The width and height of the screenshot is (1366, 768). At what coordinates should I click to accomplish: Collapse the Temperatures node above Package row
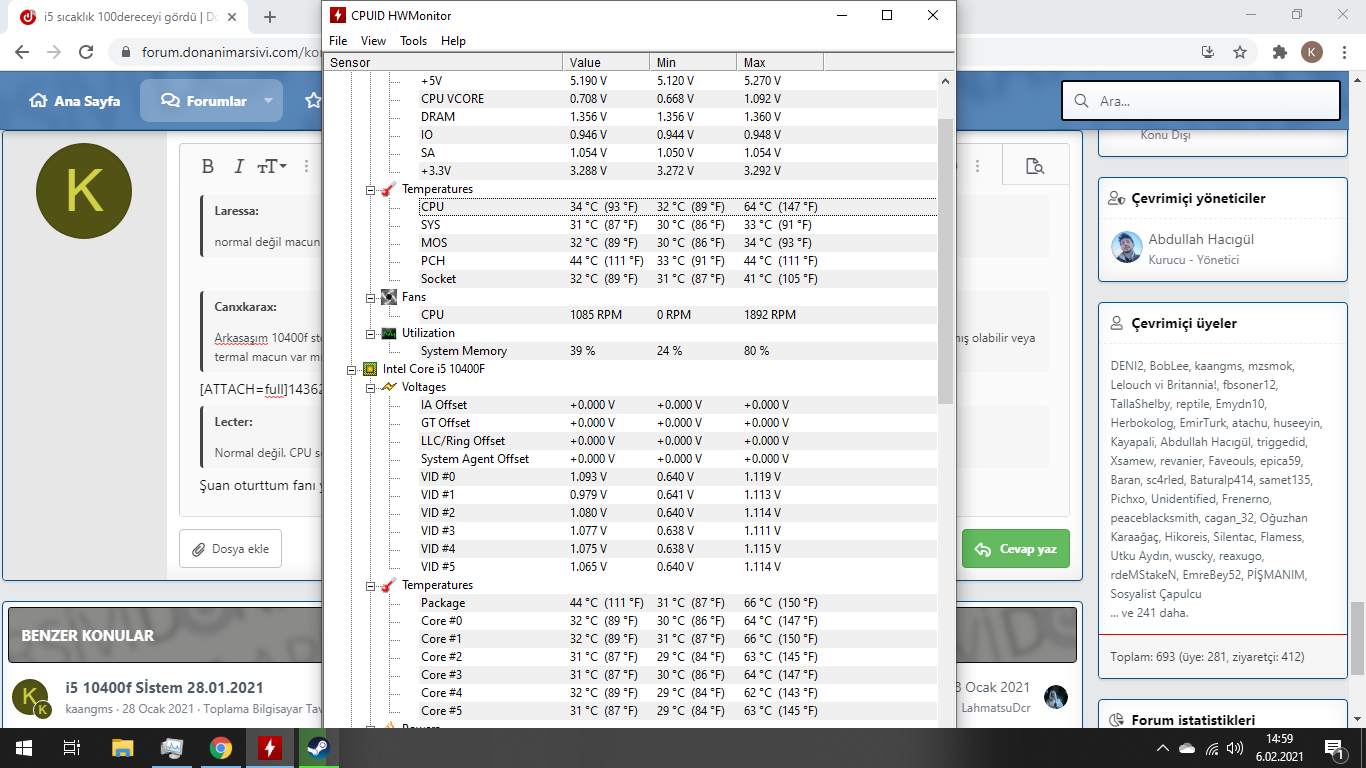click(x=370, y=585)
